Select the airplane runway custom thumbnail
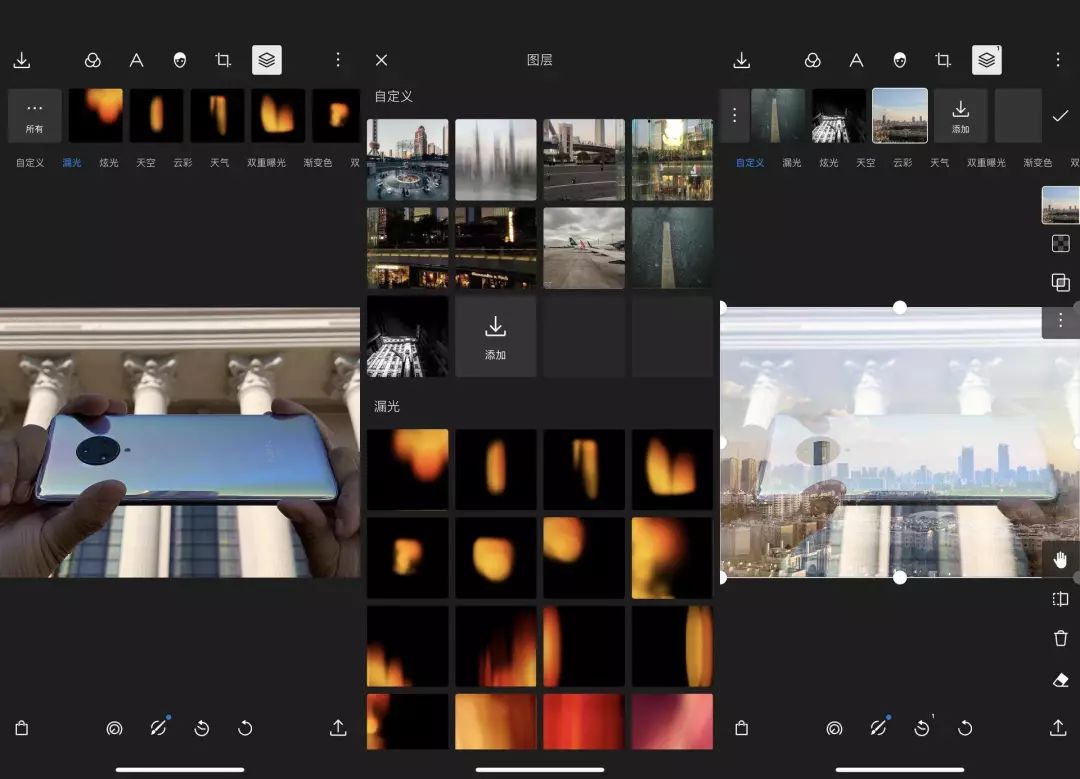 pos(584,248)
